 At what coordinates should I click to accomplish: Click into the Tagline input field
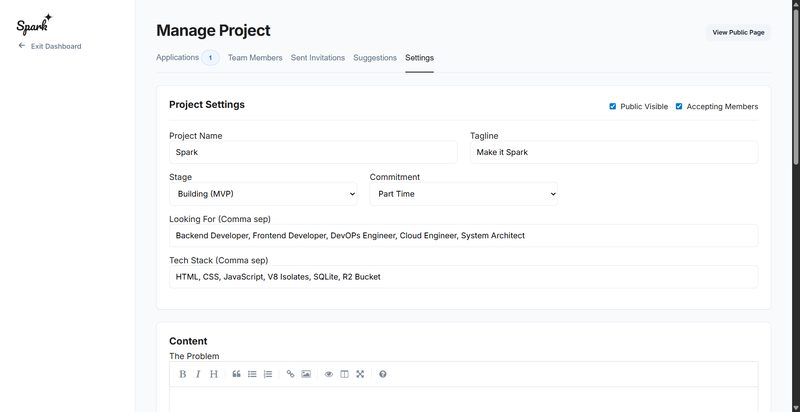tap(613, 152)
